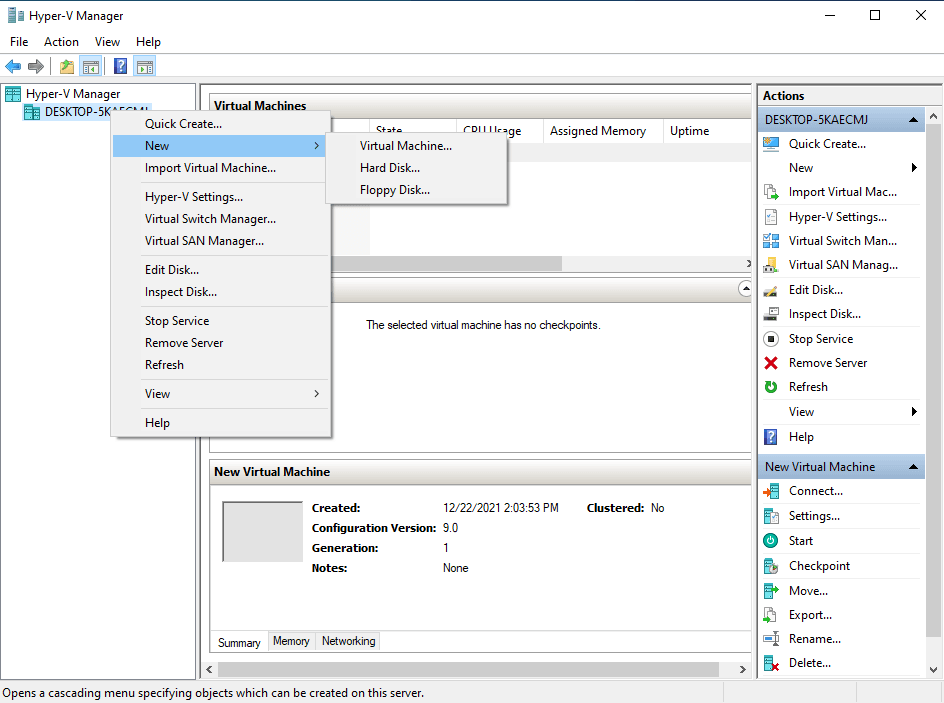Select Inspect Disk... in the context menu
The width and height of the screenshot is (944, 703).
click(x=221, y=292)
